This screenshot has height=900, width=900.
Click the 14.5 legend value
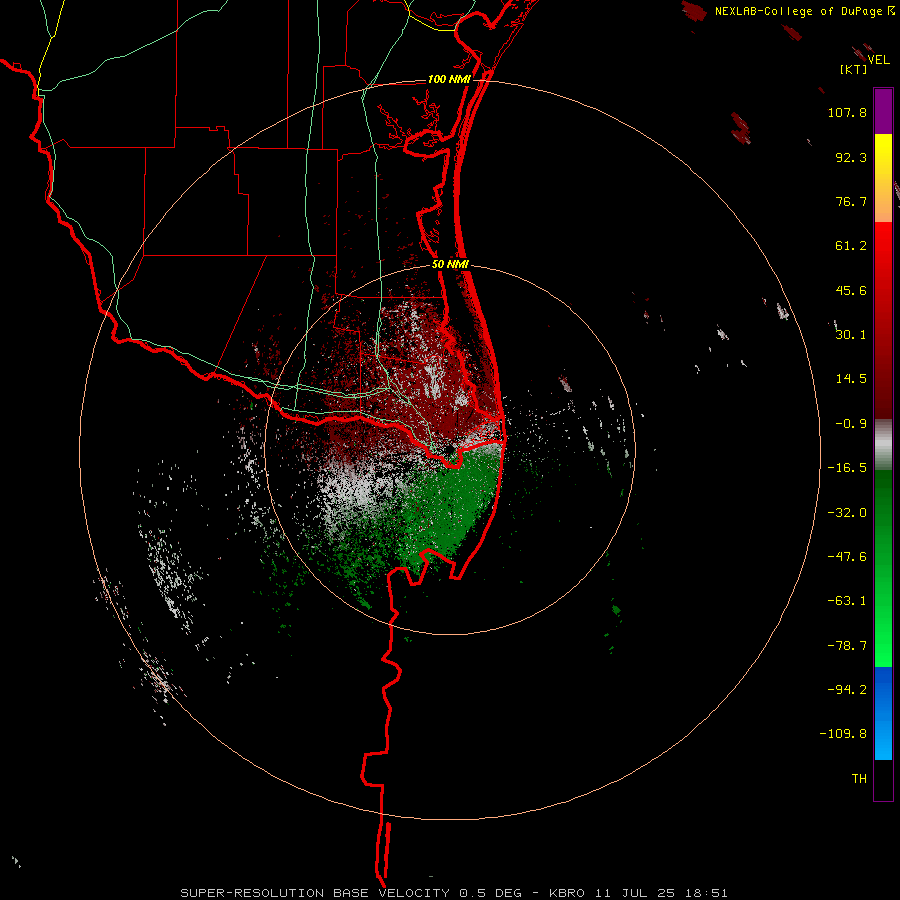[x=851, y=379]
